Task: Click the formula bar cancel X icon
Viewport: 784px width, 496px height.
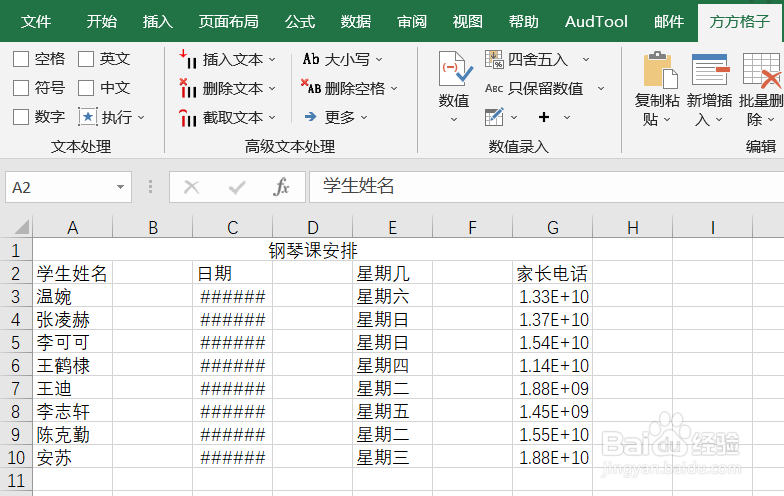Action: pos(192,188)
